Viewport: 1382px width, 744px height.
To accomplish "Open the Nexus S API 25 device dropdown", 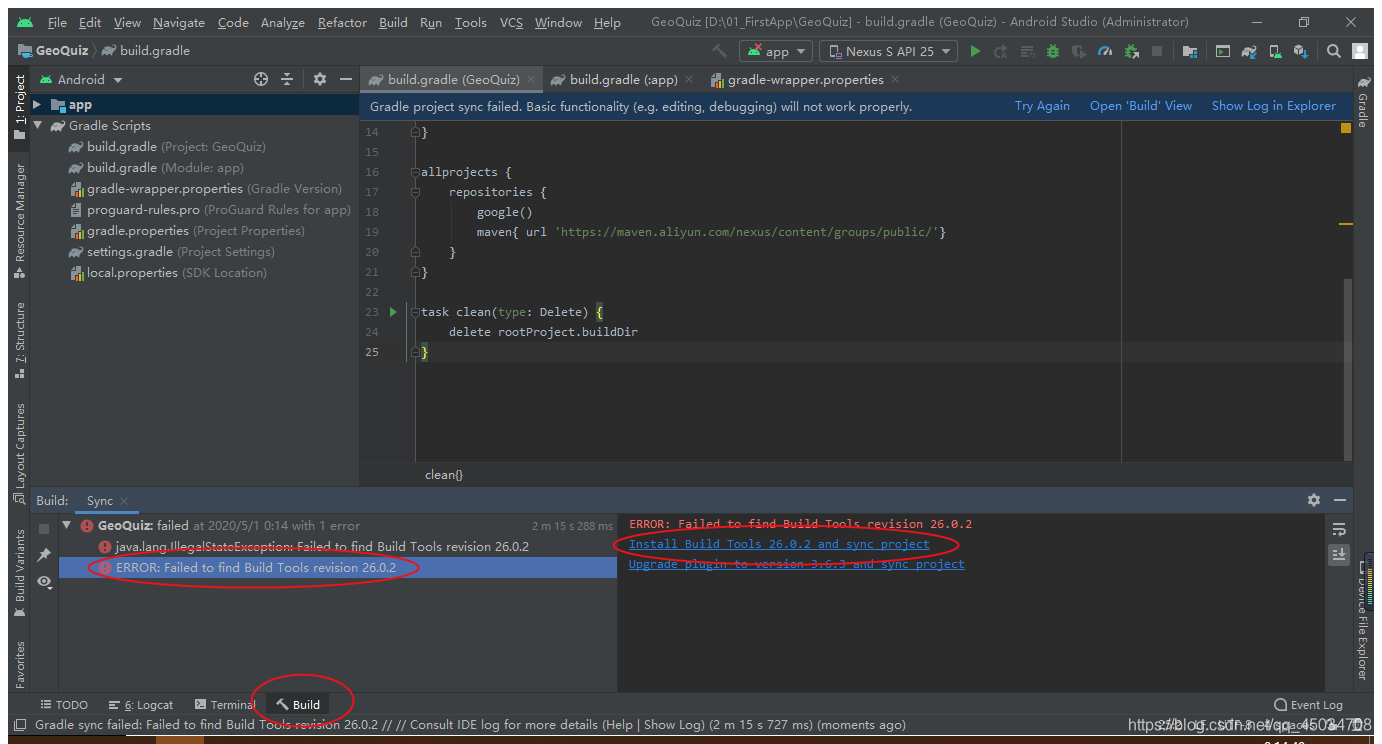I will (888, 50).
